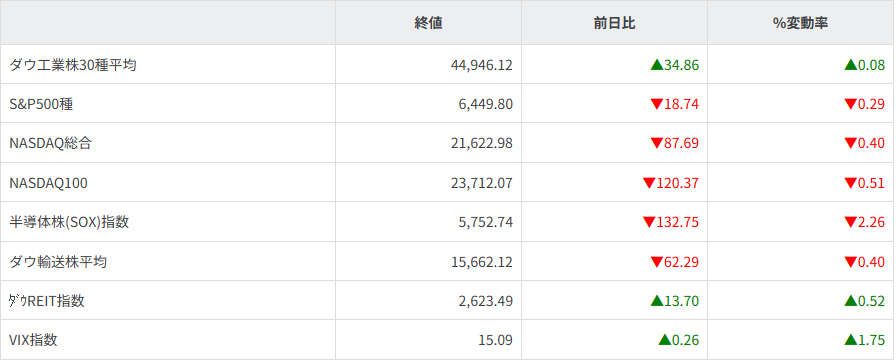Open the ダウREIT指数 row label
Viewport: 896px width, 363px height.
(47, 301)
